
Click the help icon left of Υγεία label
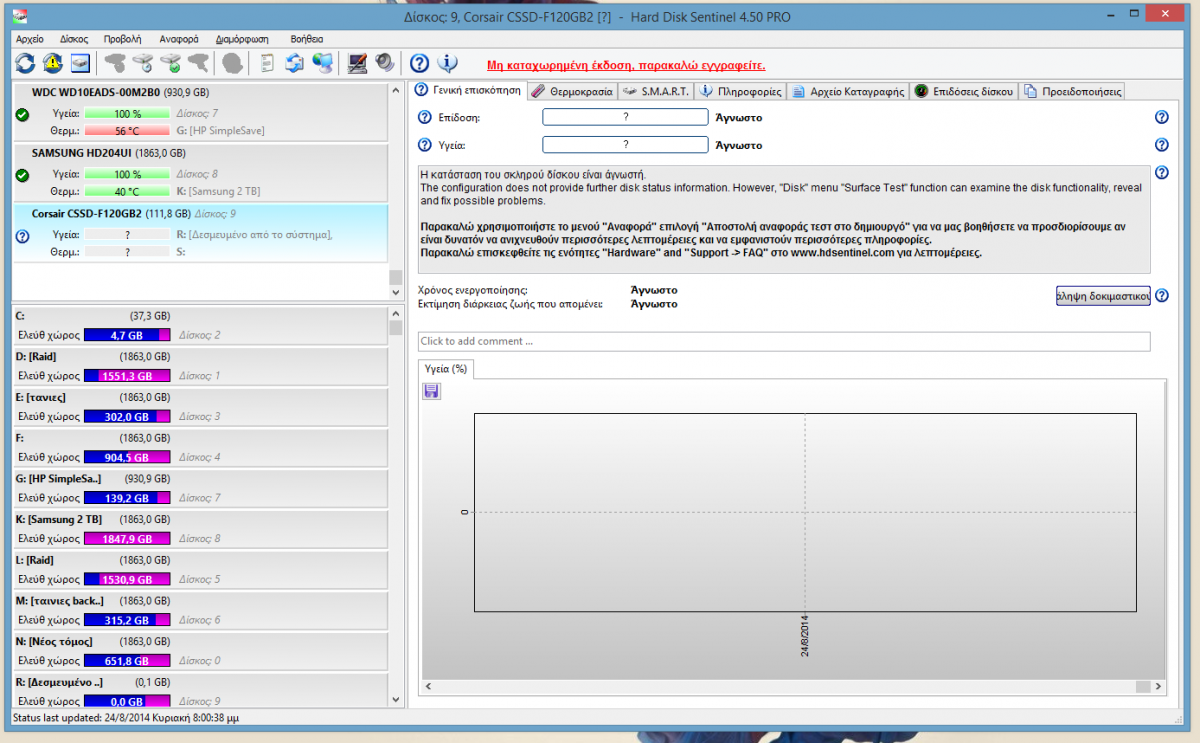point(424,145)
